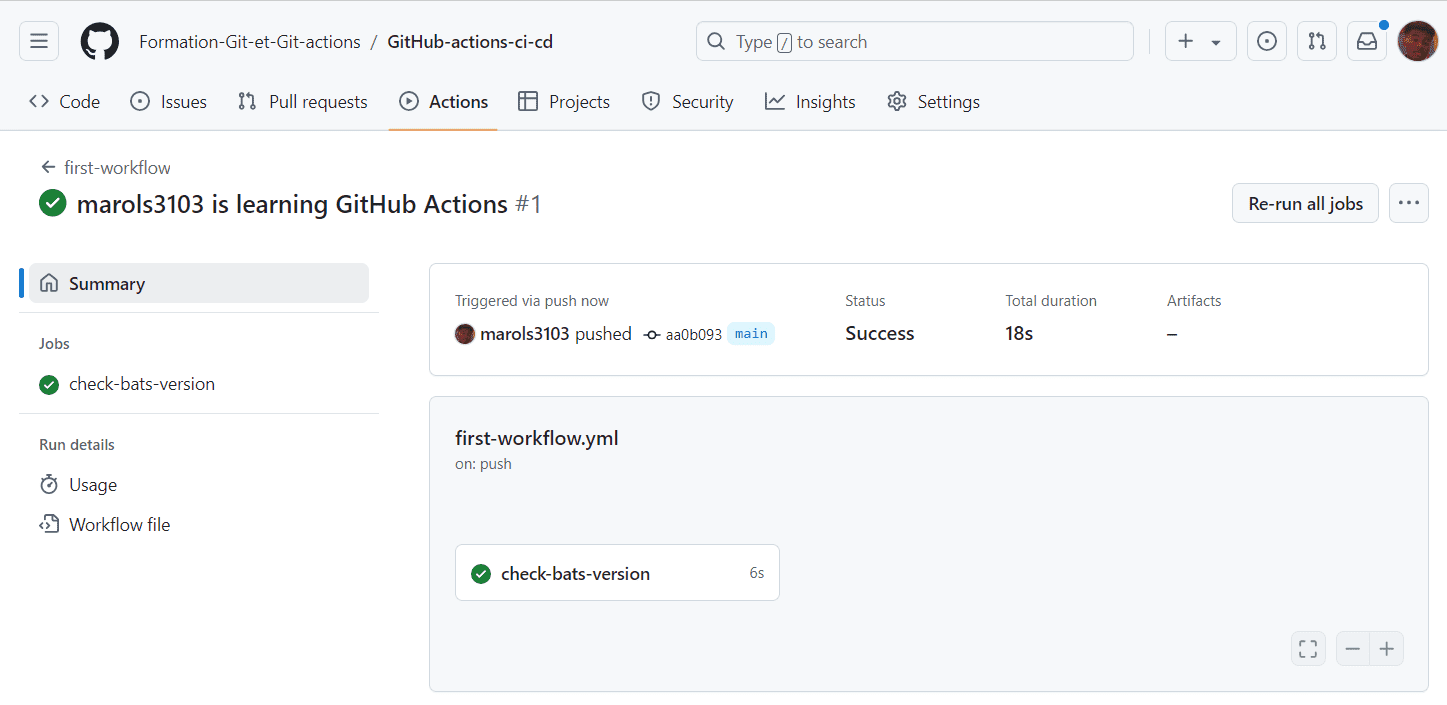Switch to the Actions tab
Screen dimensions: 1447x705
(443, 101)
